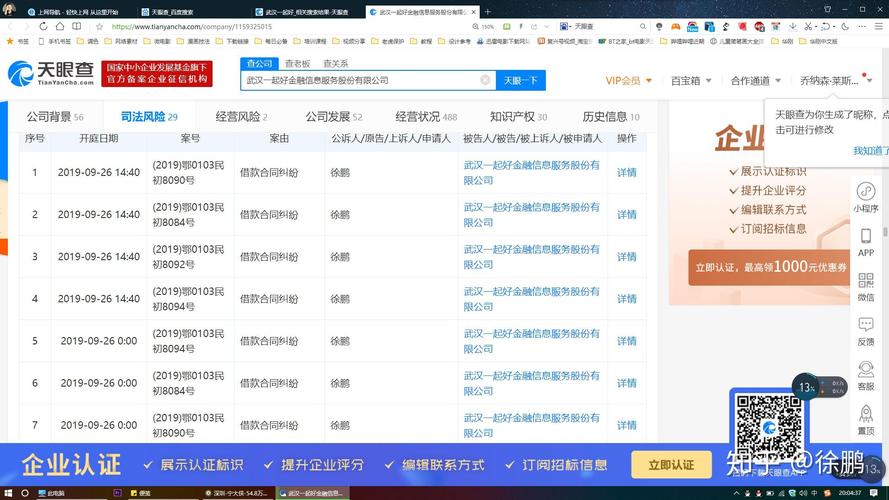
Task: Open the action center notification icon
Action: click(874, 493)
